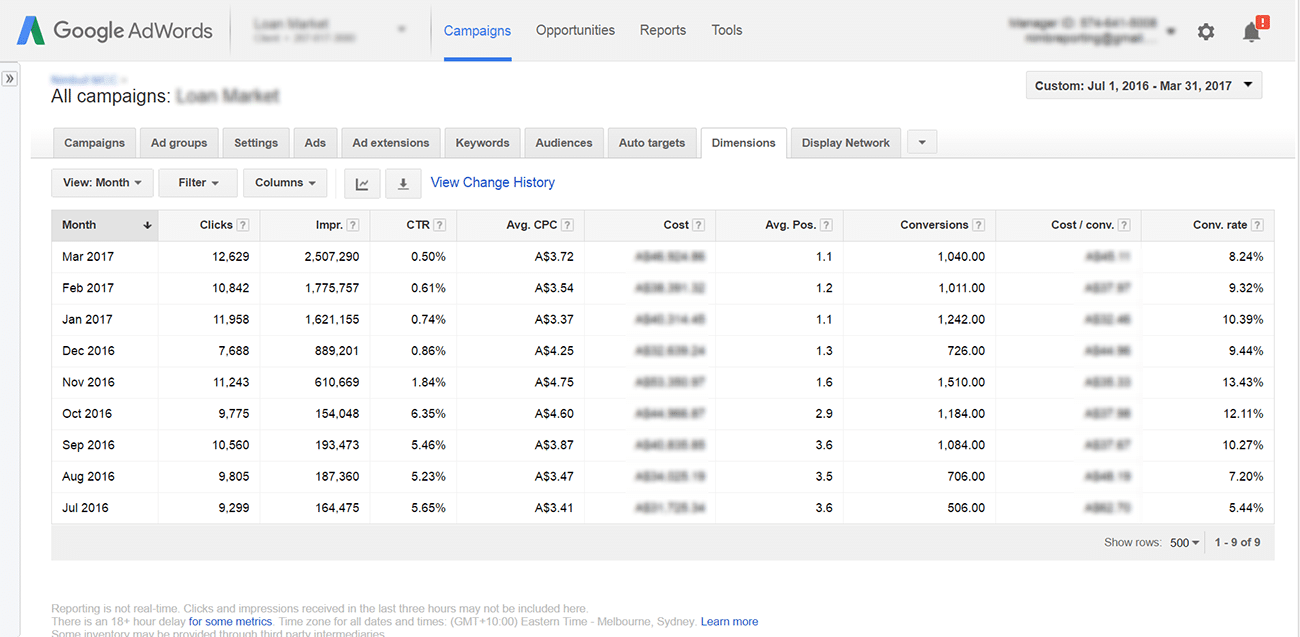Open the Filter dropdown

pos(198,183)
